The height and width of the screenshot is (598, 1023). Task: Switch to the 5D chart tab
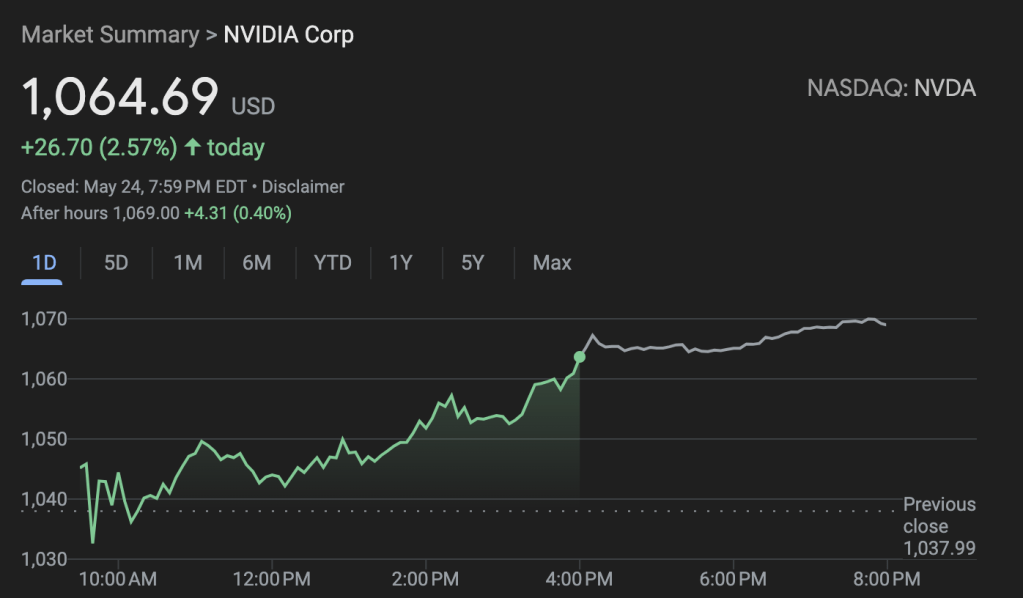pos(116,263)
